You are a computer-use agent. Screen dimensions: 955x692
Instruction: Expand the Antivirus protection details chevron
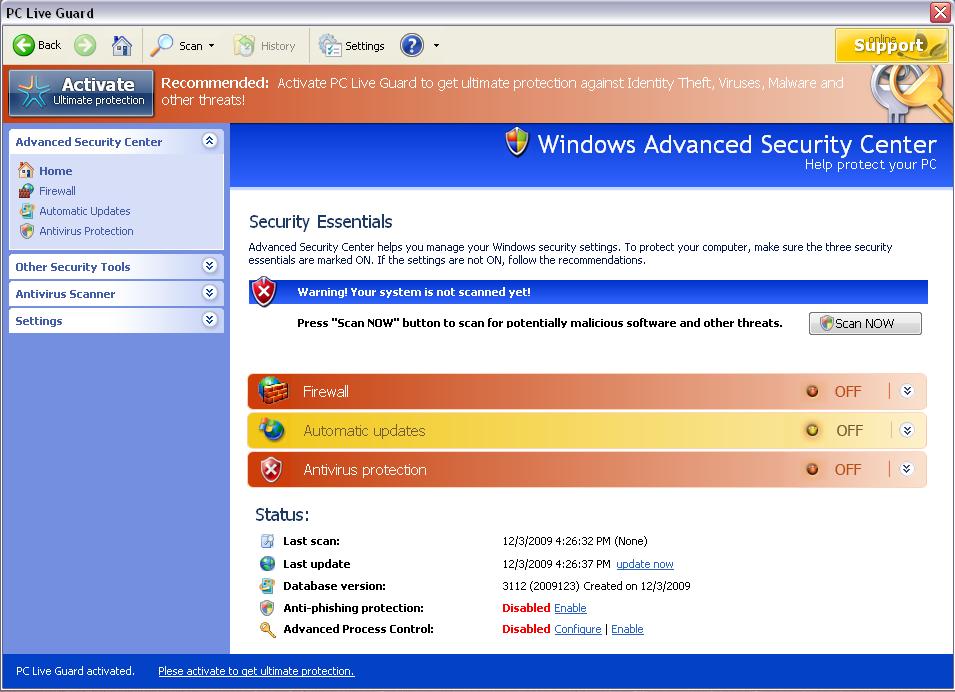907,469
